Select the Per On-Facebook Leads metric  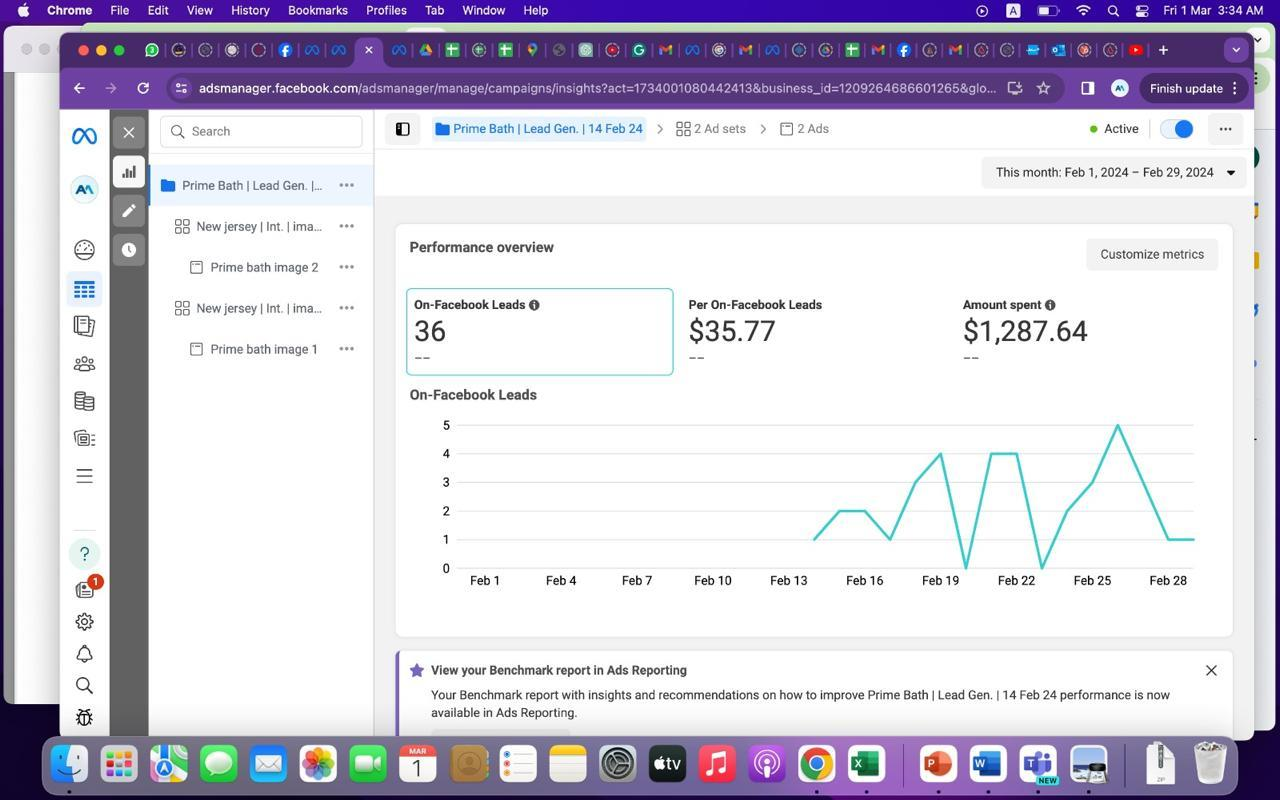click(813, 331)
